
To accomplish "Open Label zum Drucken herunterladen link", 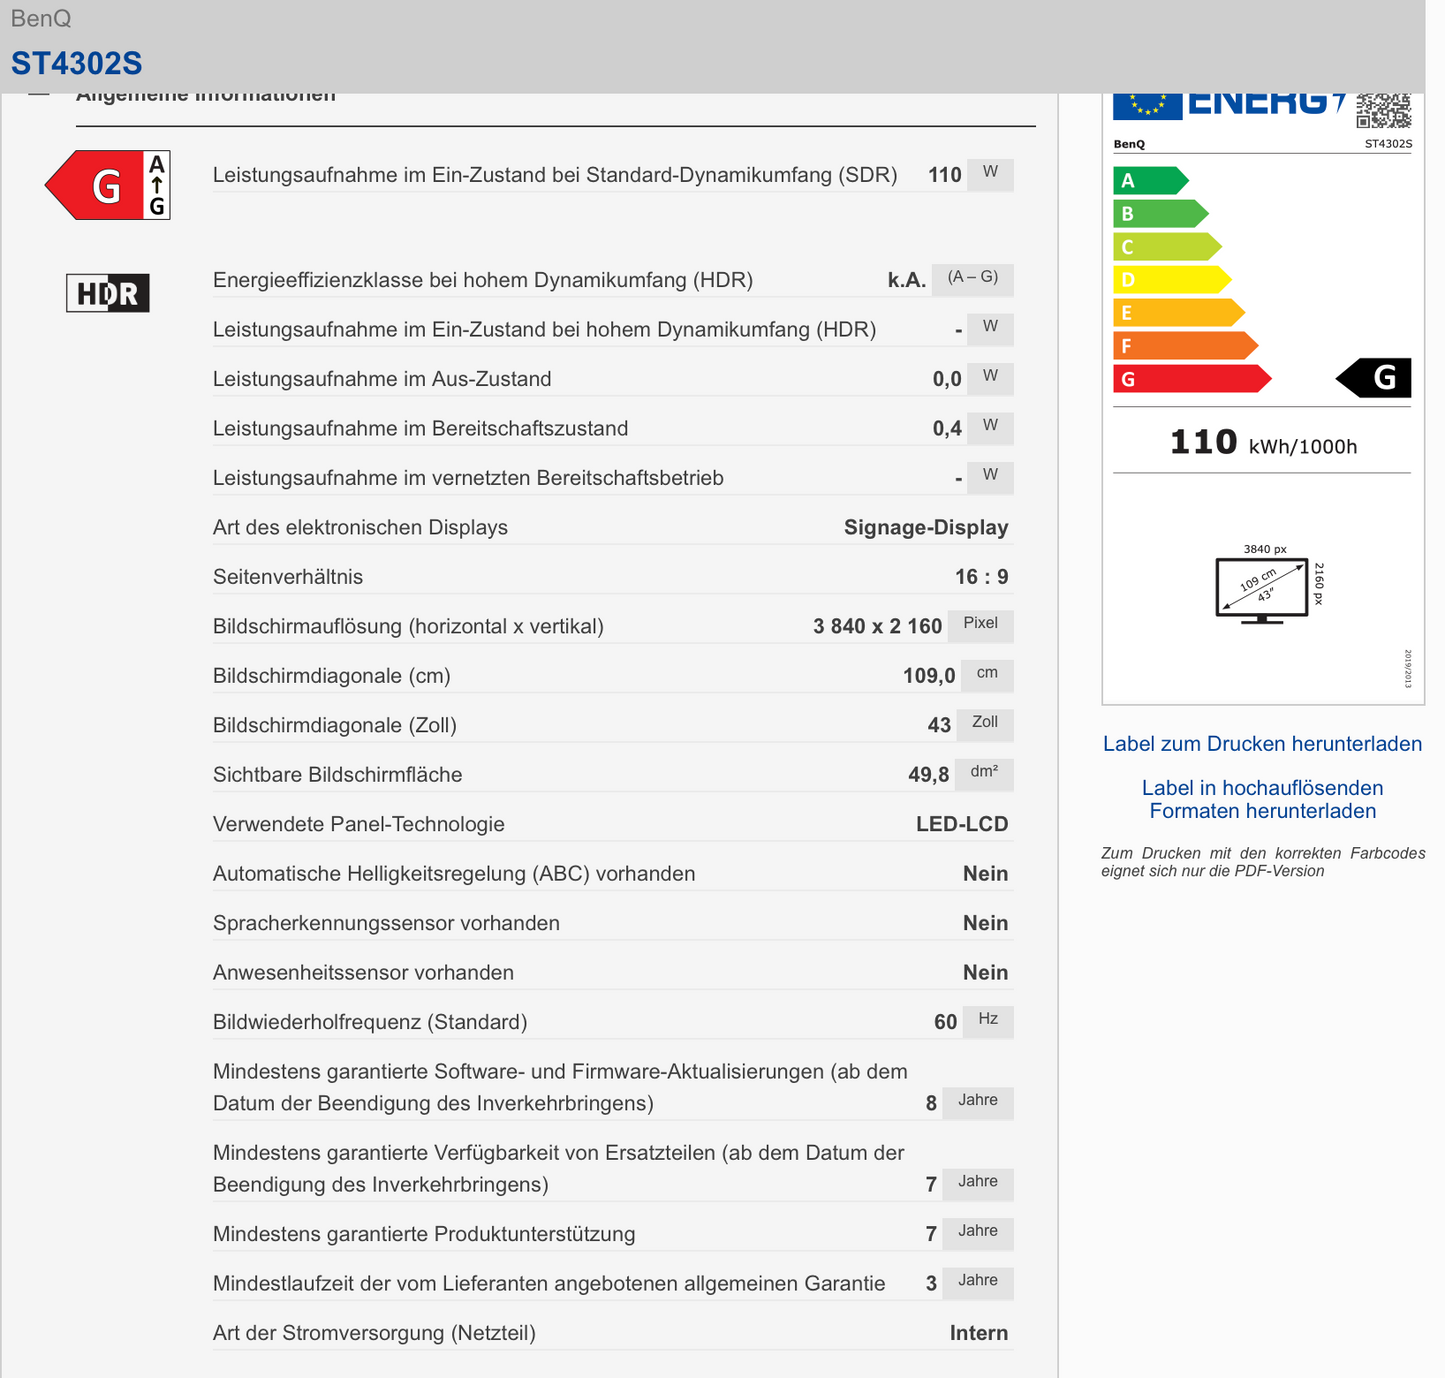I will point(1262,744).
